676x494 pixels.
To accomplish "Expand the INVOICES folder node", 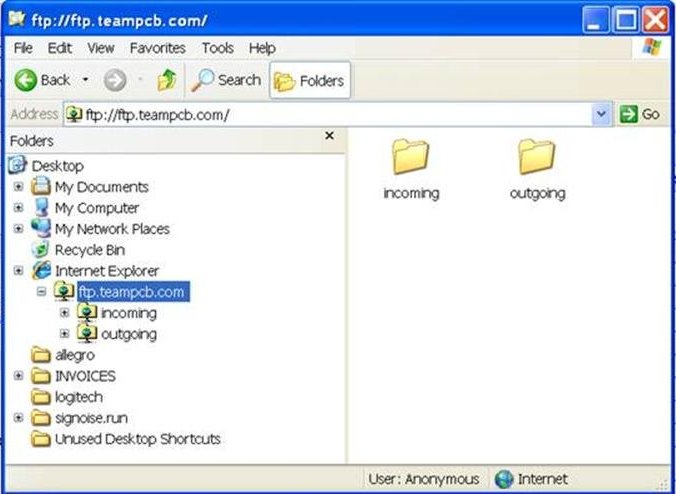I will [18, 376].
